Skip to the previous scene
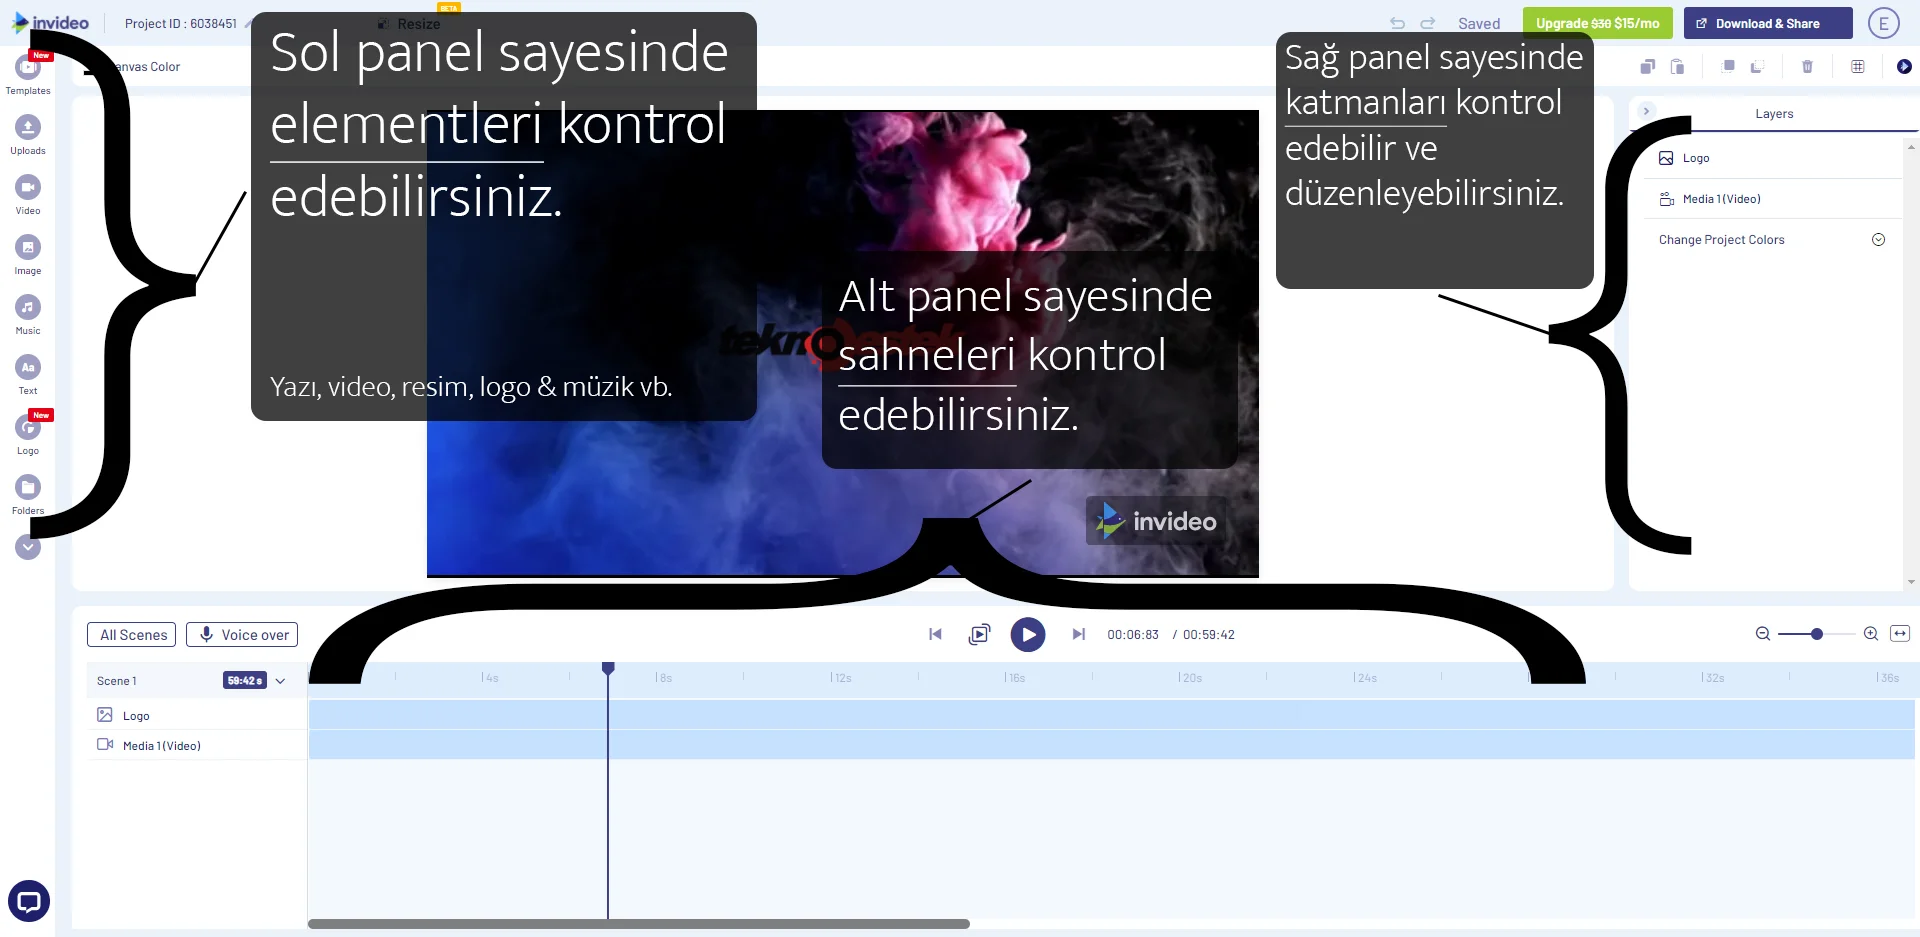 pyautogui.click(x=935, y=634)
